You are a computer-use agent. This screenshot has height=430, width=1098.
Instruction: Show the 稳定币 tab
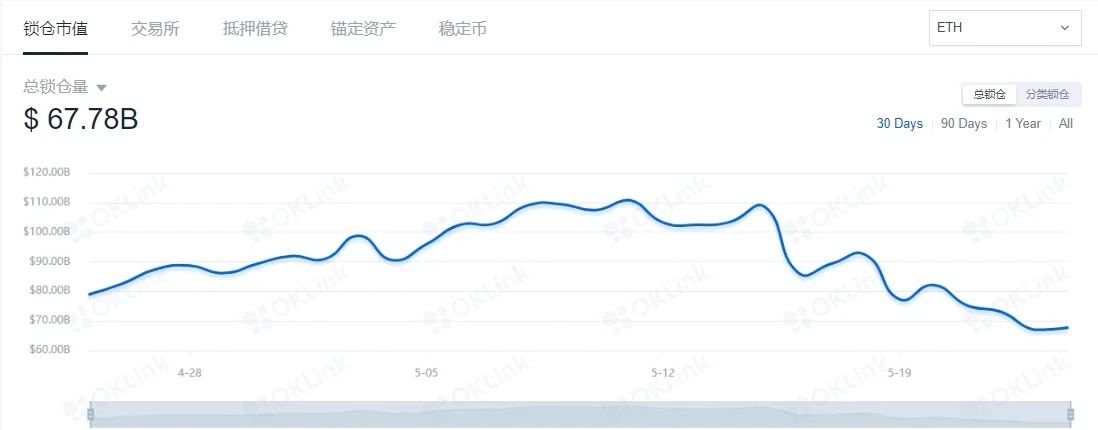click(x=463, y=28)
